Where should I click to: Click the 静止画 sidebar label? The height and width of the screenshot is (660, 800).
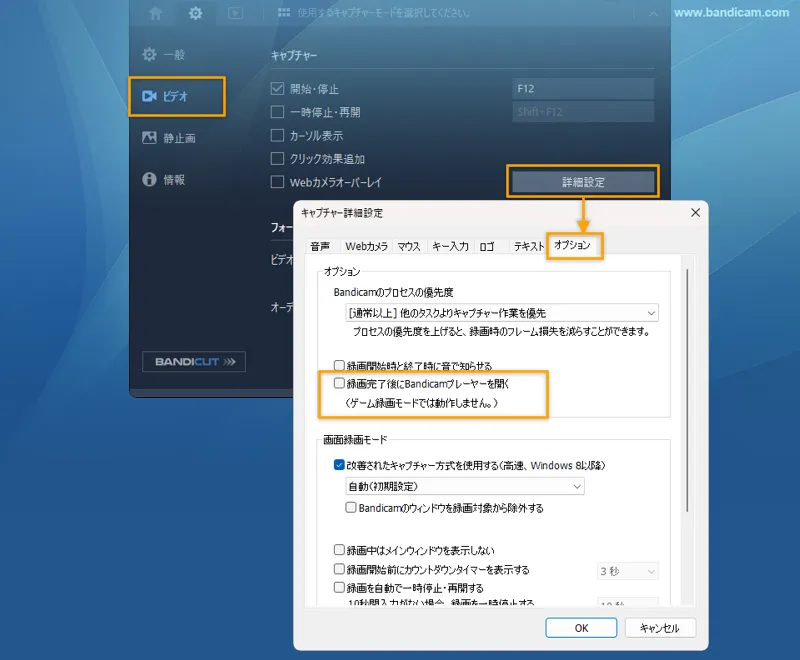180,138
